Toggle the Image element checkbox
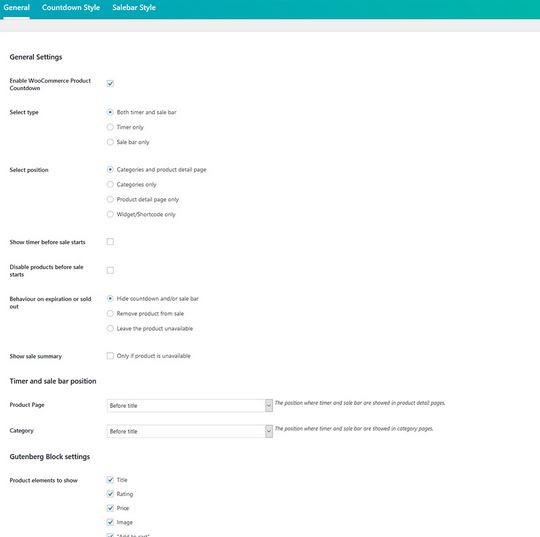This screenshot has height=537, width=540. (x=110, y=522)
